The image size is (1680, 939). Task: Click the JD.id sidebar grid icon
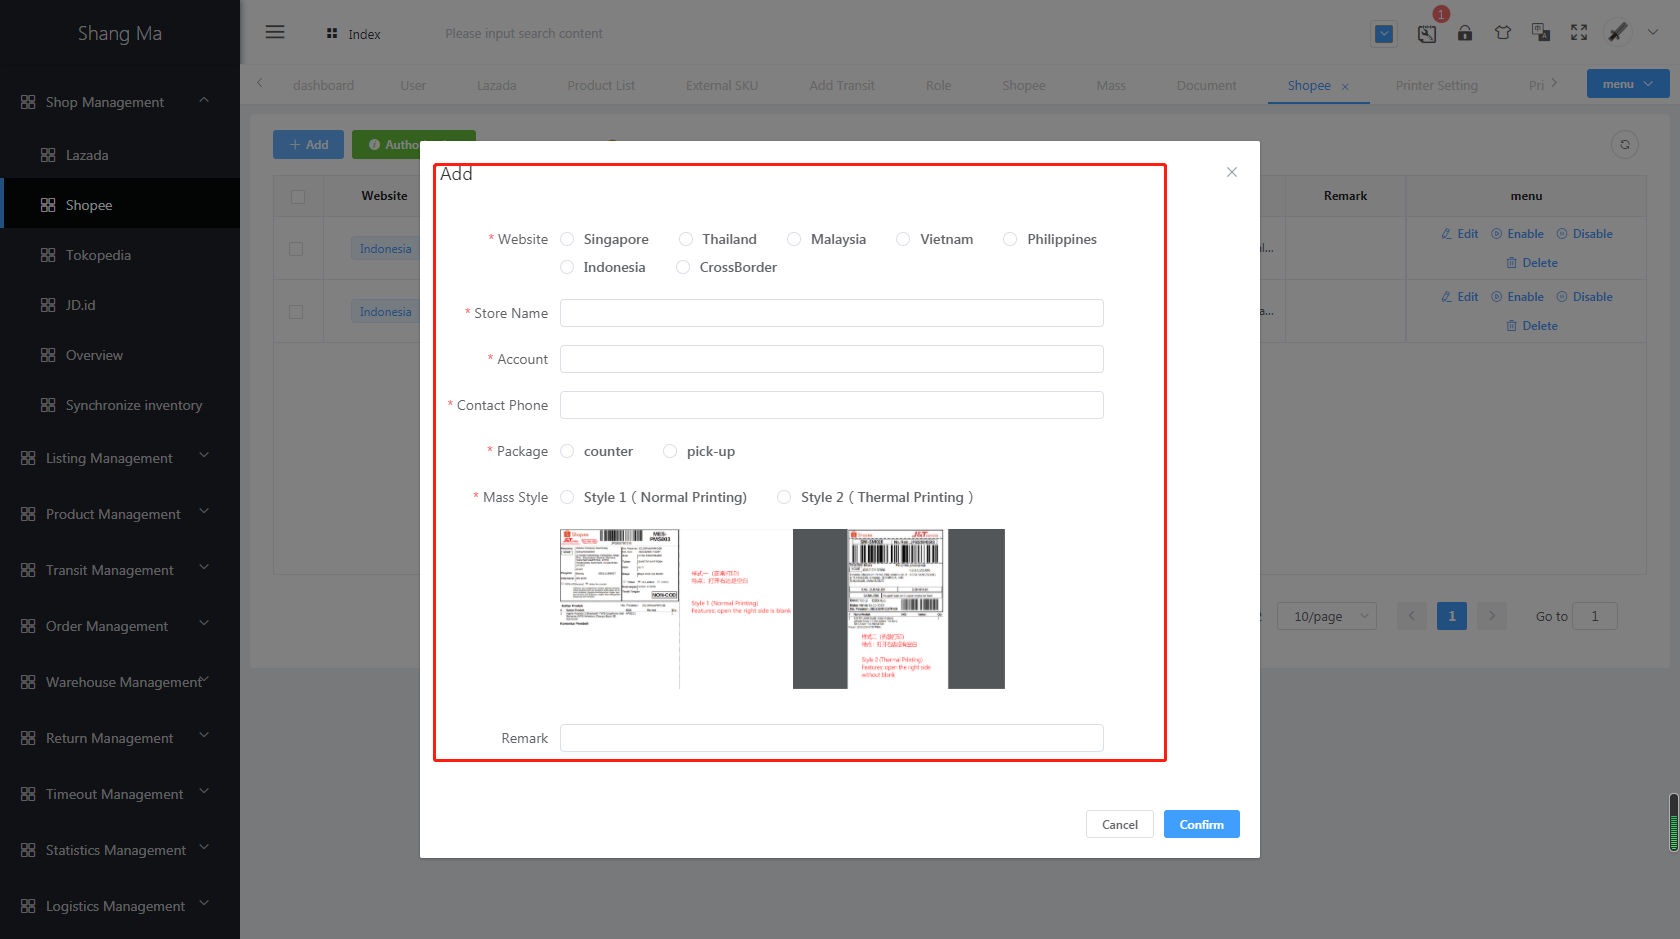pos(48,305)
